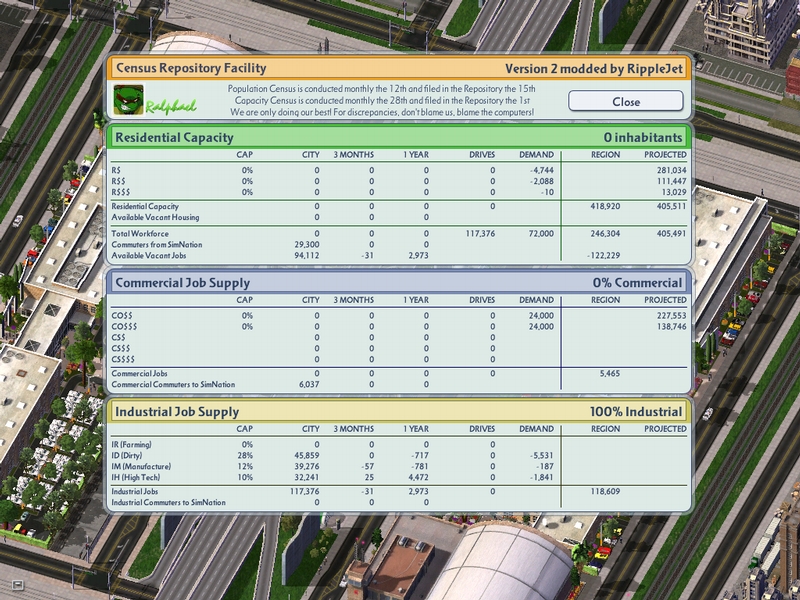Select the Residential Capacity green section header
This screenshot has width=800, height=600.
398,137
